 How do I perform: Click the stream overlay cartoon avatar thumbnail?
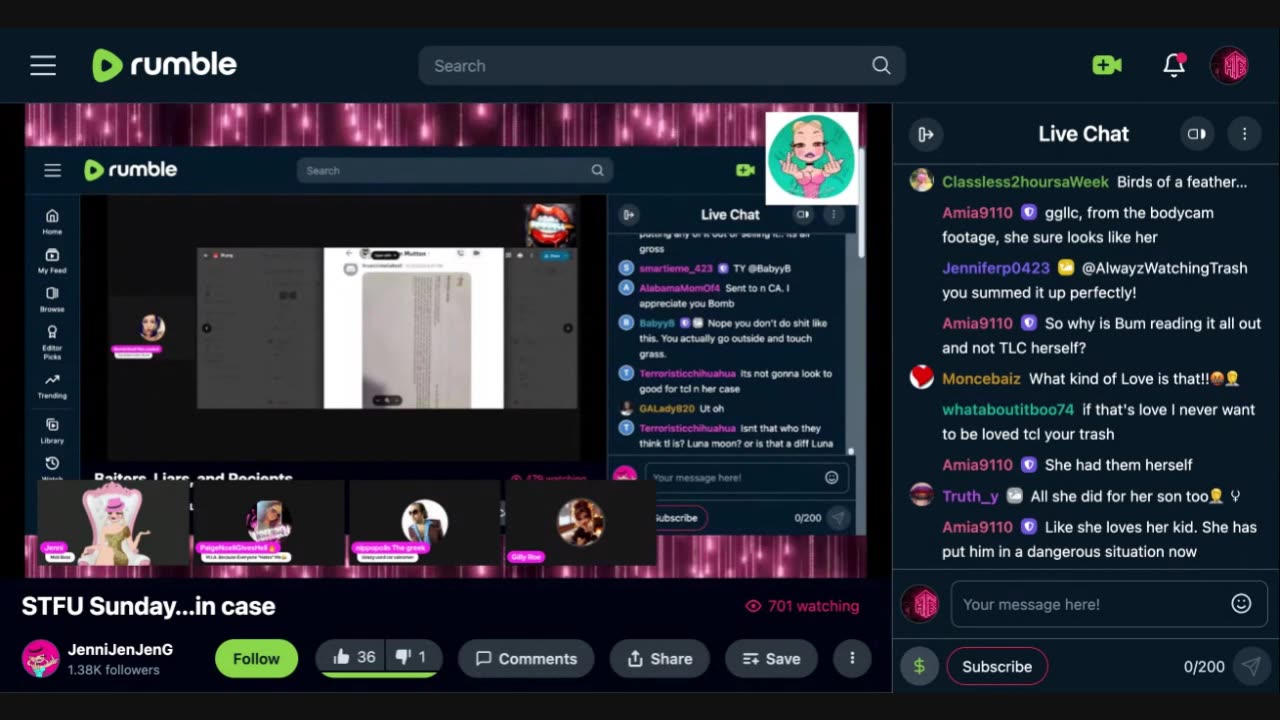(x=811, y=158)
